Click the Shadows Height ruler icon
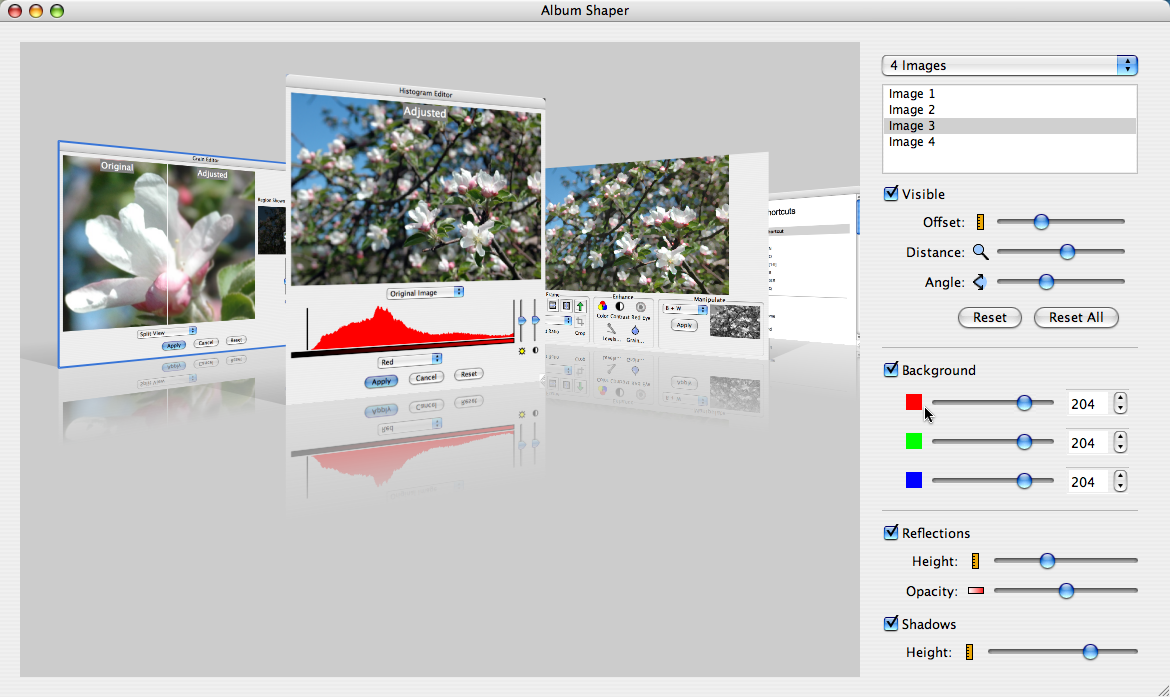This screenshot has width=1170, height=697. (x=969, y=652)
